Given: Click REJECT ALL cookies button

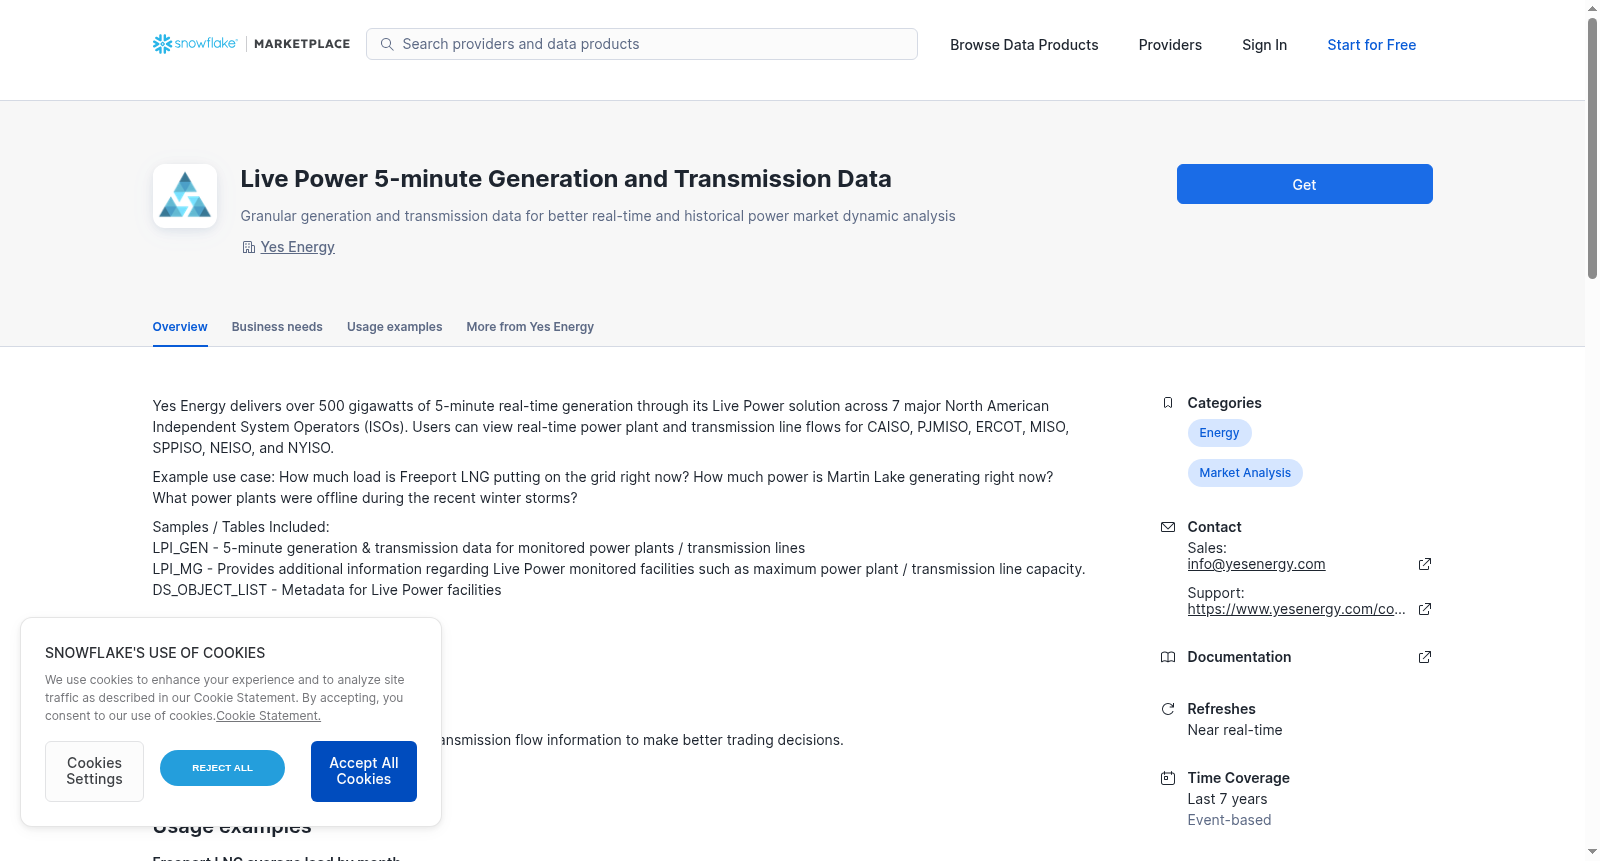Looking at the screenshot, I should (222, 768).
